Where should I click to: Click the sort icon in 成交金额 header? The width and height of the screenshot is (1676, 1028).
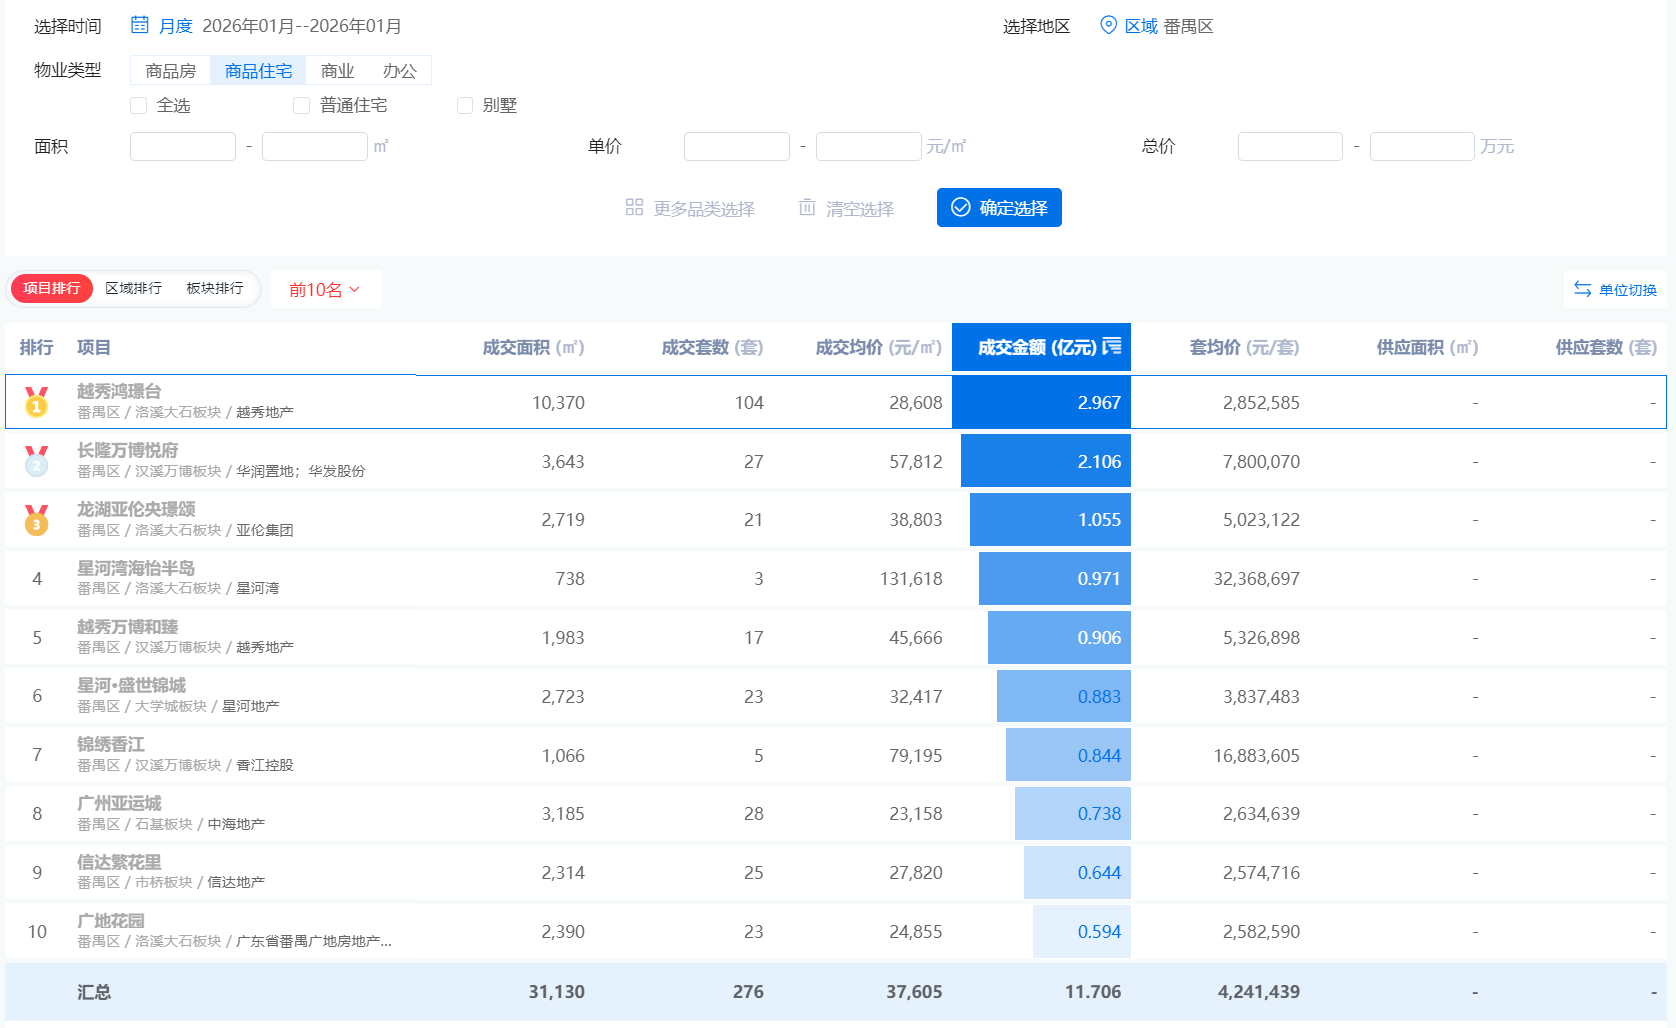(1111, 347)
